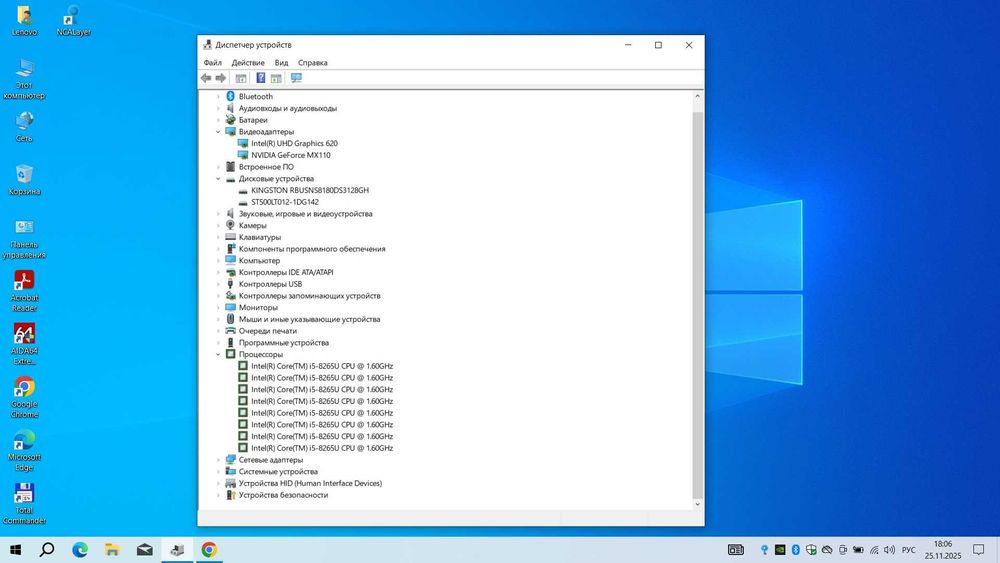Open the Действие menu
Viewport: 1000px width, 563px height.
[x=248, y=62]
